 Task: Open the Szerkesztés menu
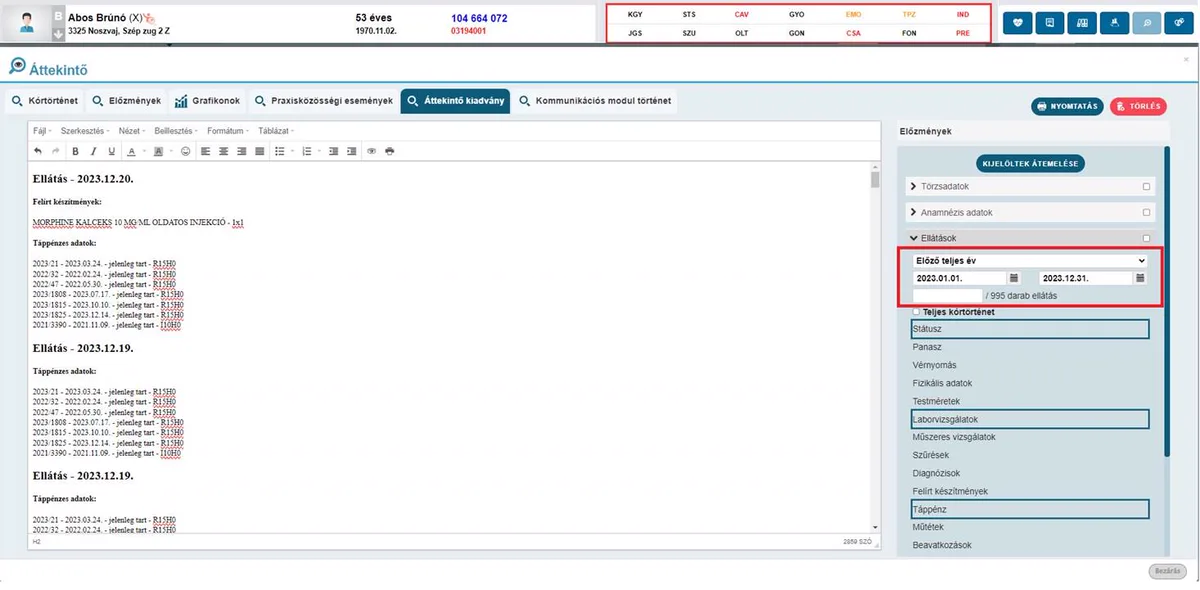(x=83, y=131)
